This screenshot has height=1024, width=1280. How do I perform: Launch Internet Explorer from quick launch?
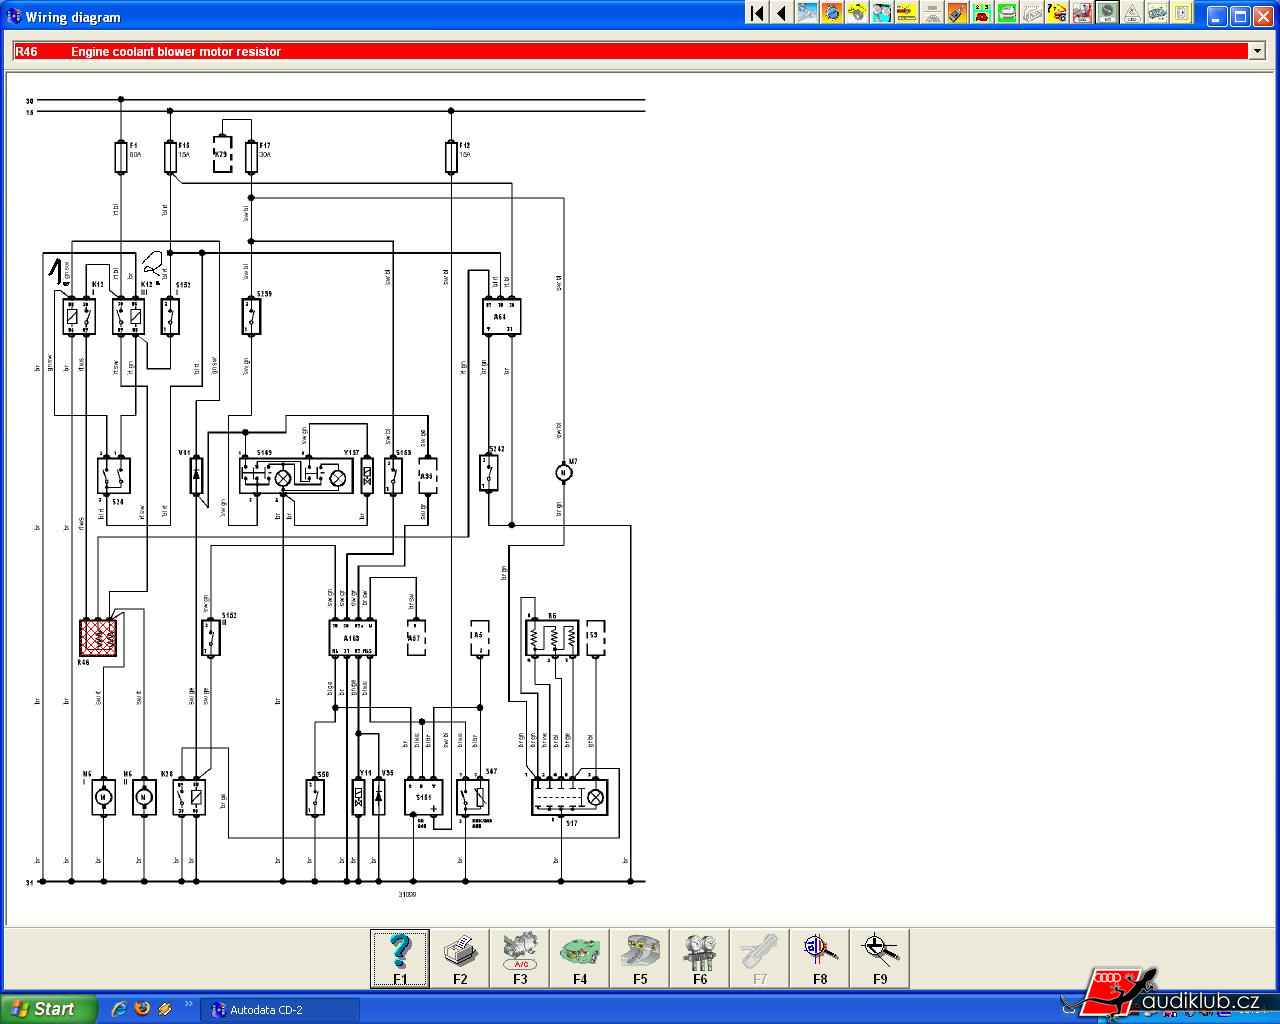pyautogui.click(x=118, y=1009)
